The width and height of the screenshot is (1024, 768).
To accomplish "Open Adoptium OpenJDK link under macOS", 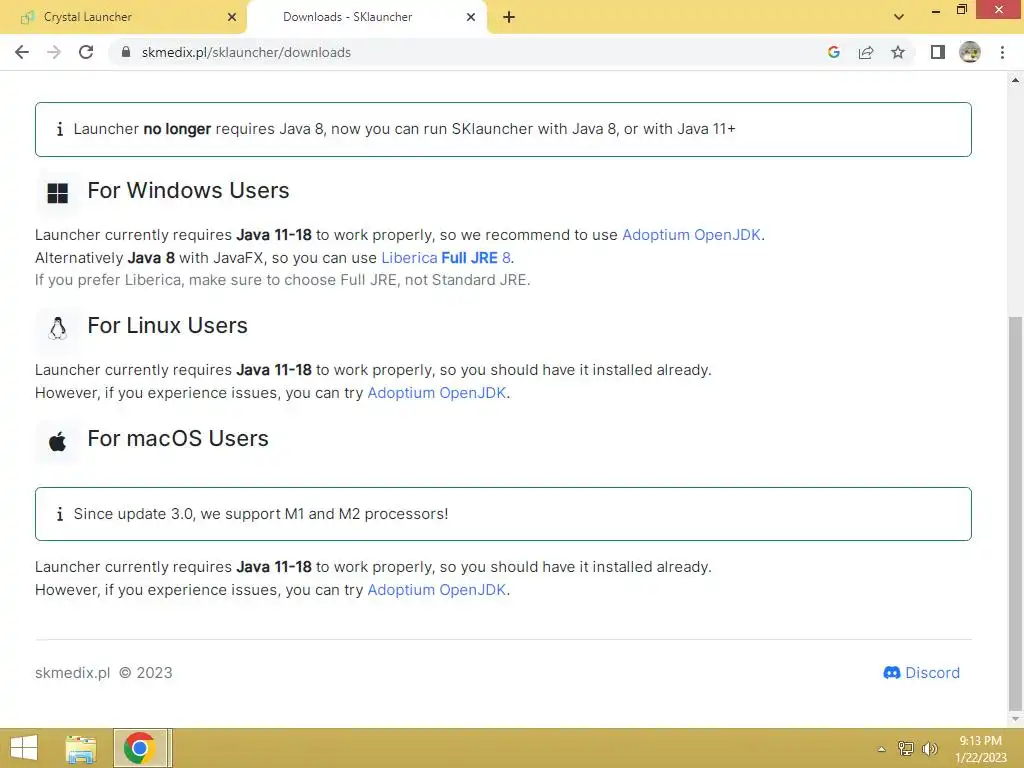I will (x=437, y=590).
